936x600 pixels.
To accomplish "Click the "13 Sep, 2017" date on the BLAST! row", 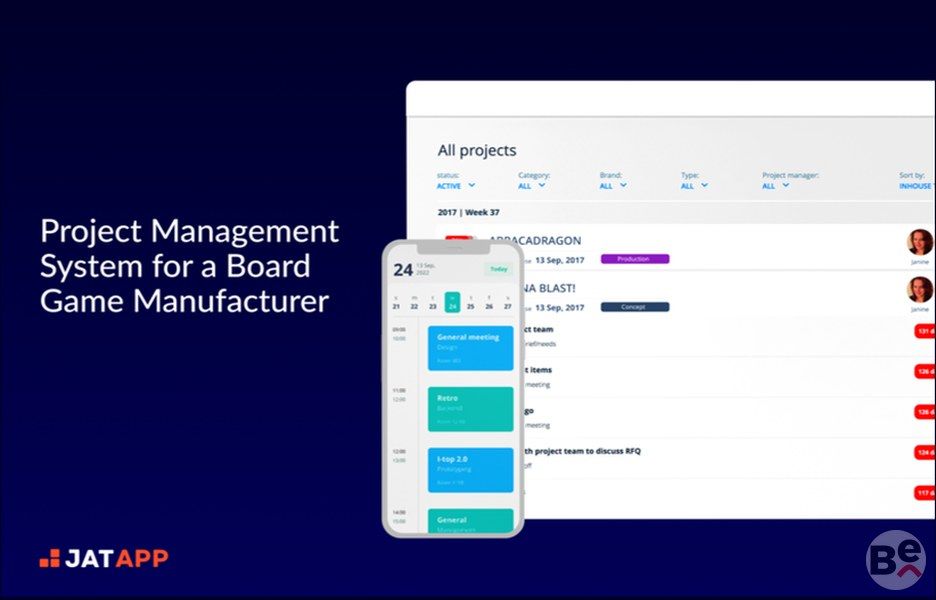I will coord(559,308).
